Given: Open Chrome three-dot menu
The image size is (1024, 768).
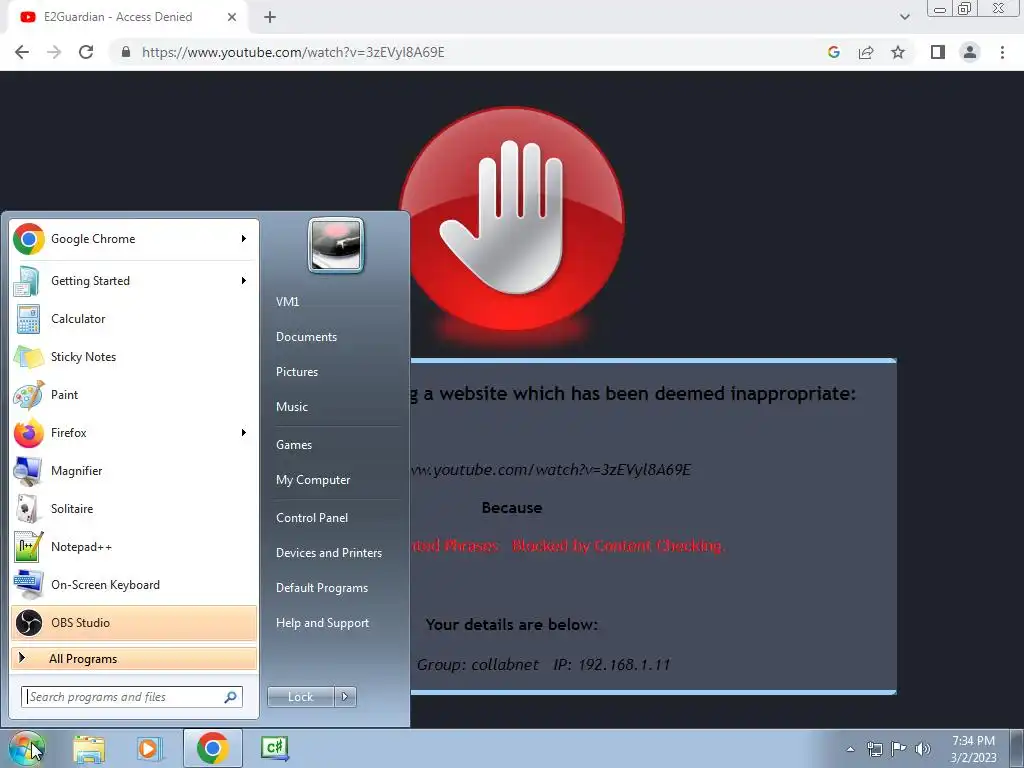Looking at the screenshot, I should 1002,52.
